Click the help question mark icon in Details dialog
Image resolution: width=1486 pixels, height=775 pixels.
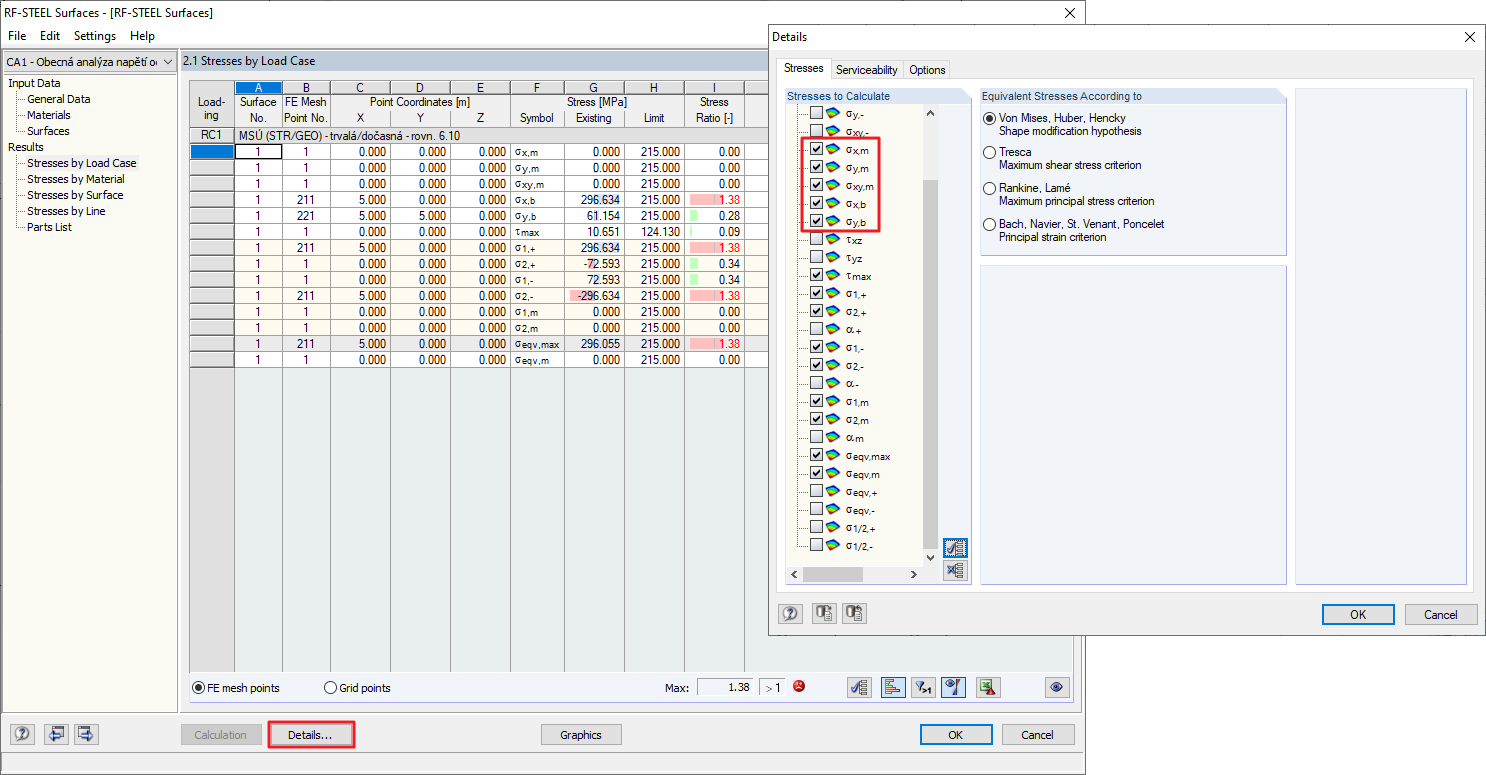789,613
